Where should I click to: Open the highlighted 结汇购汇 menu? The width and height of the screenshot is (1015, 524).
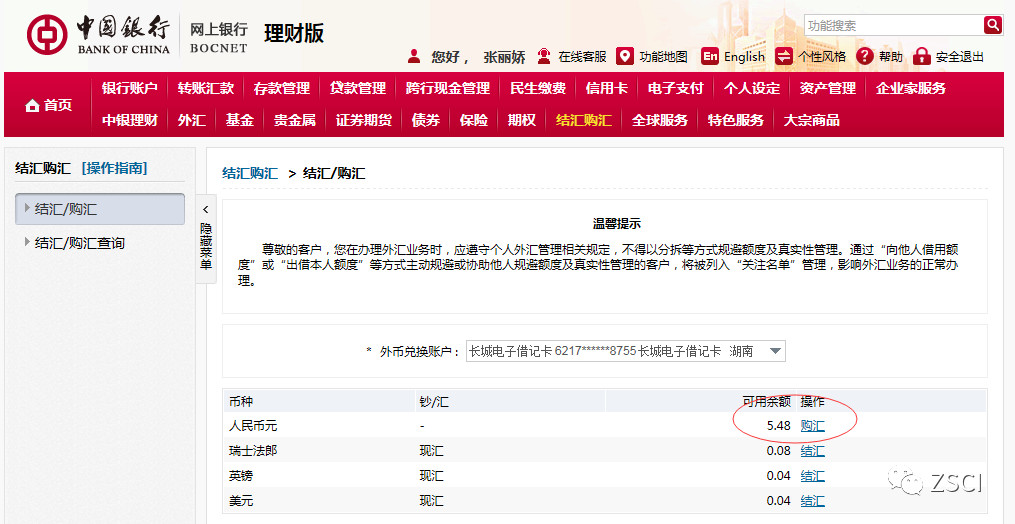pyautogui.click(x=584, y=120)
